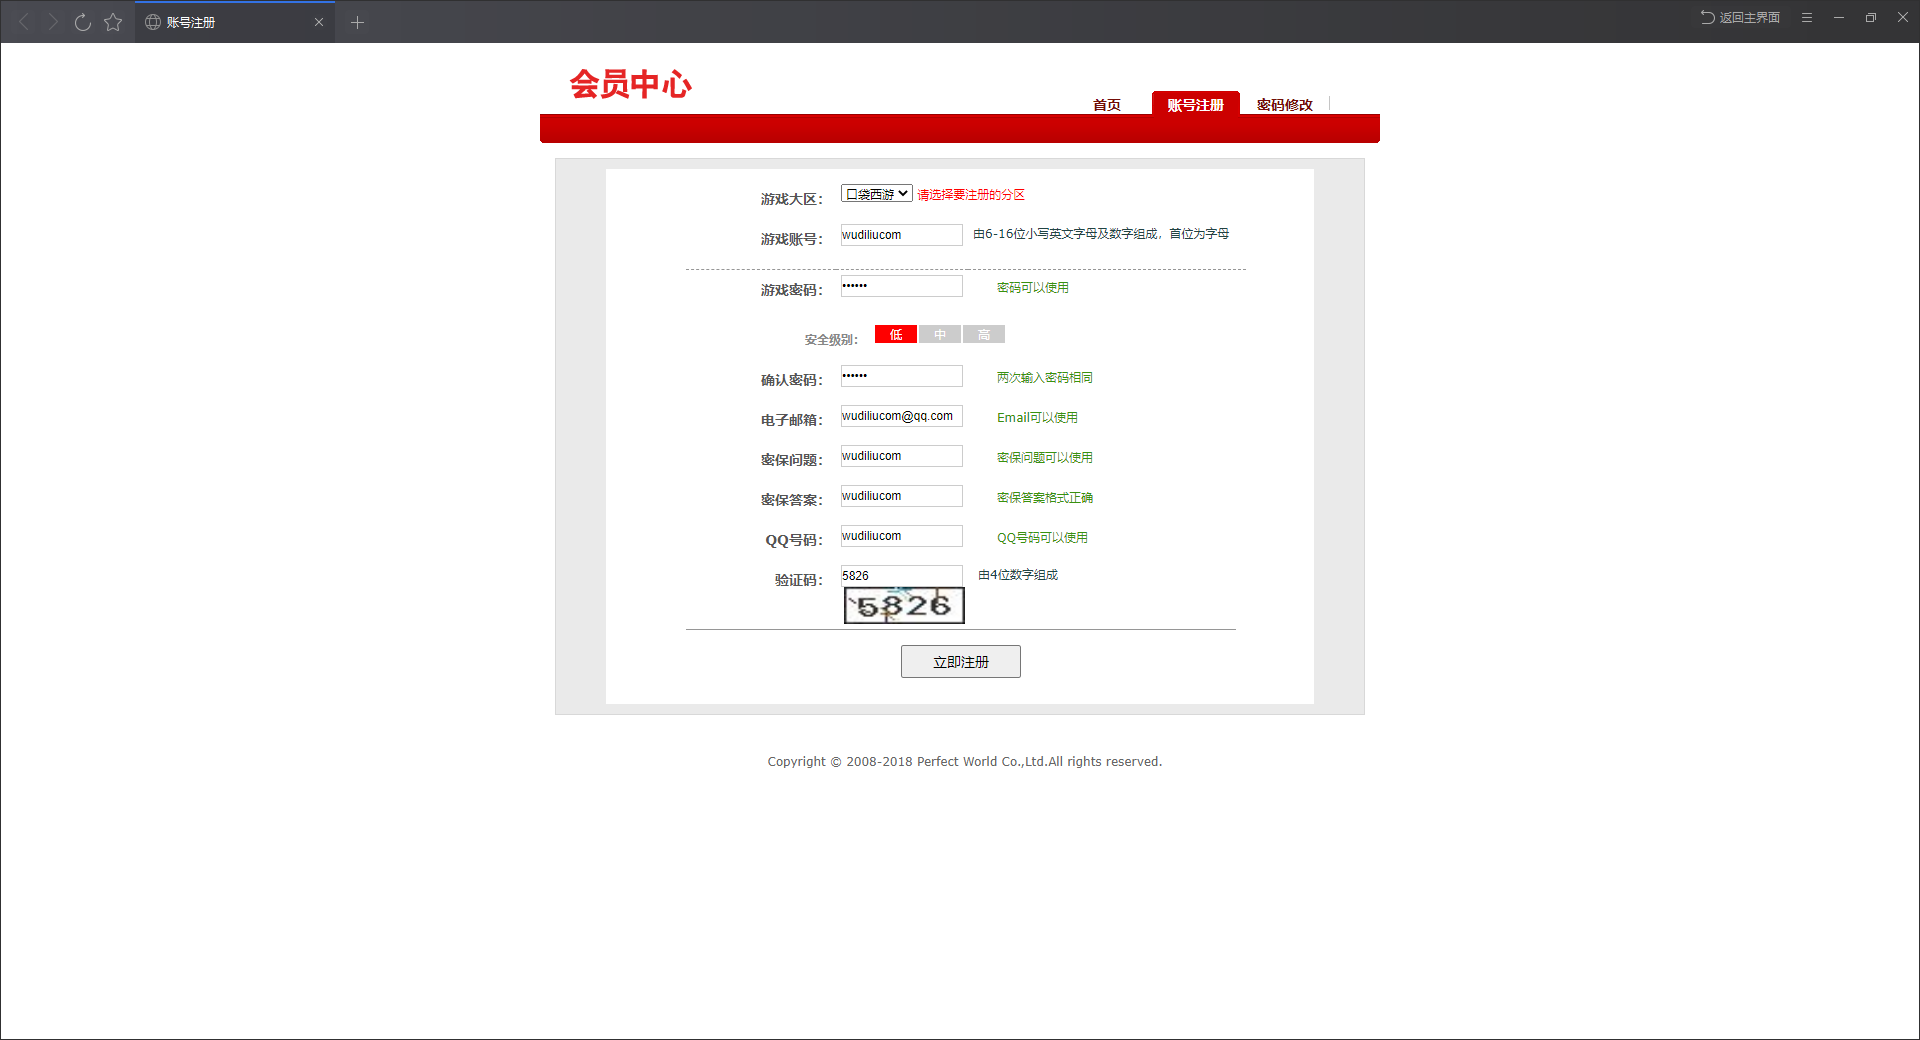This screenshot has width=1920, height=1040.
Task: Open the 密码修改 navigation tab
Action: [x=1285, y=104]
